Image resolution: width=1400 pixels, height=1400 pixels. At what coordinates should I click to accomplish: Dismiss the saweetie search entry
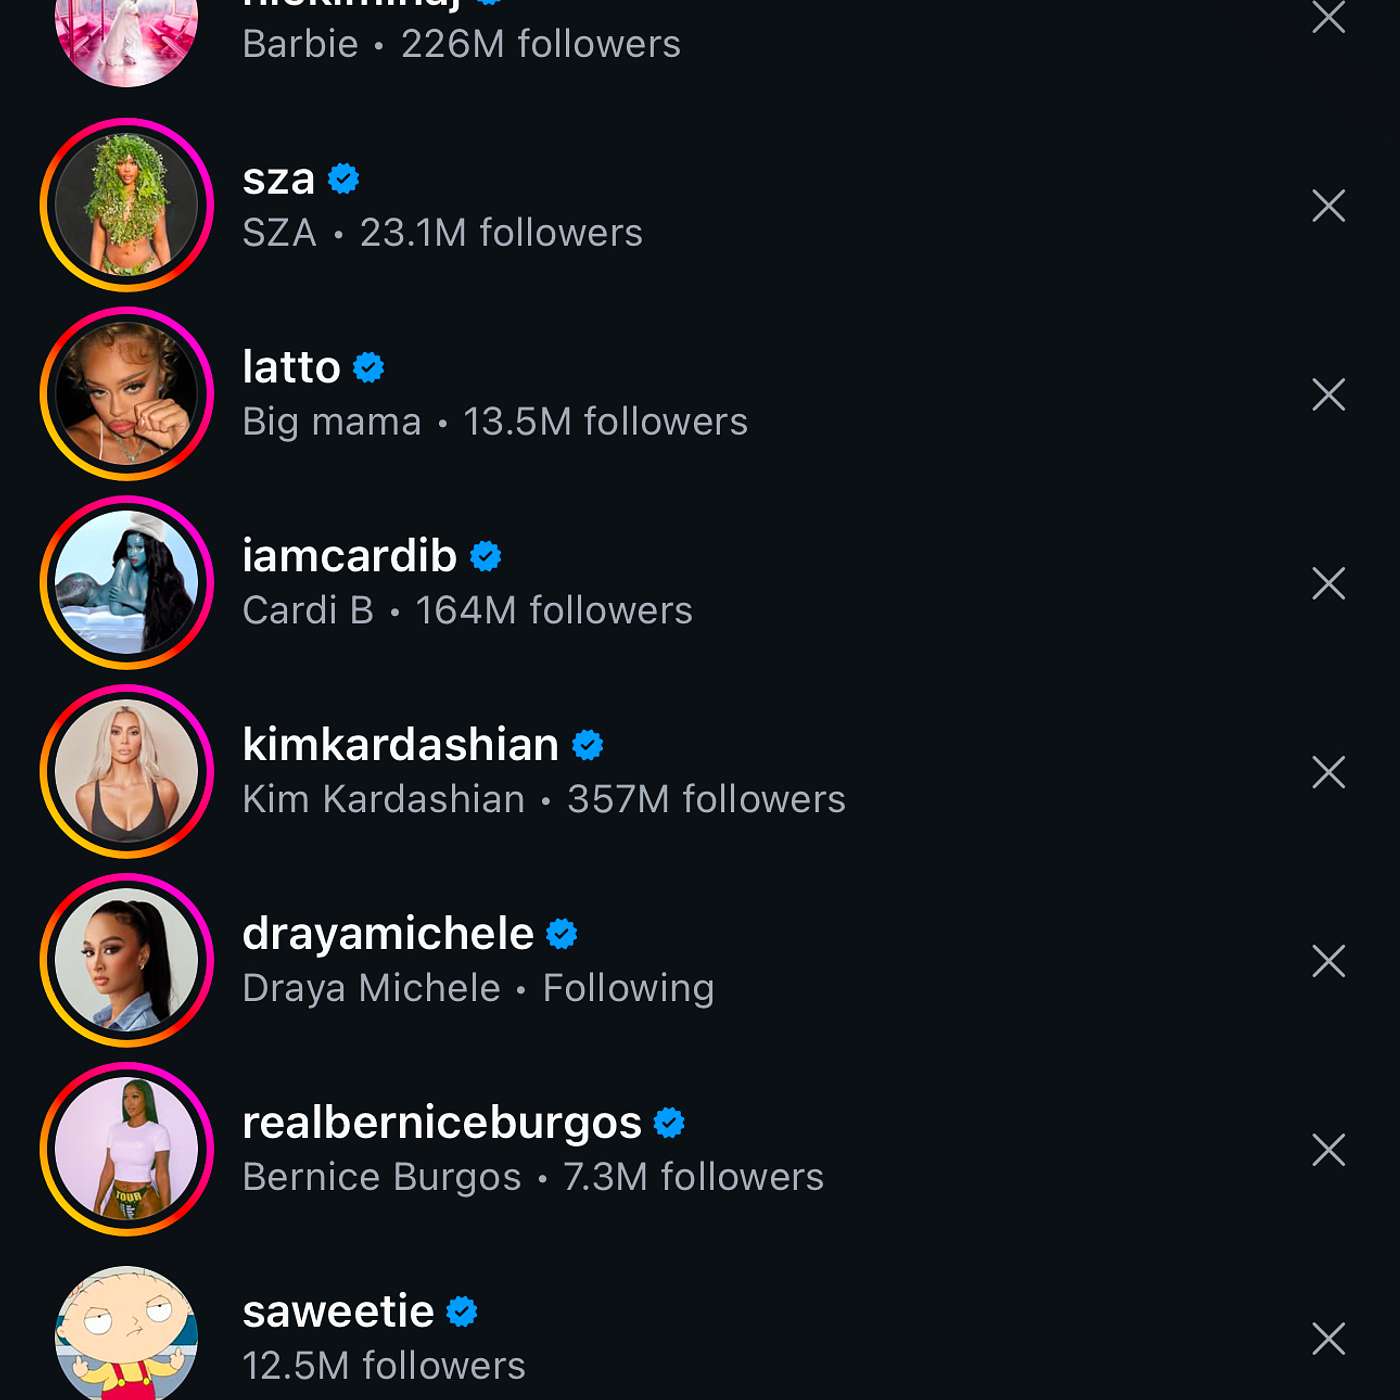pos(1328,1338)
